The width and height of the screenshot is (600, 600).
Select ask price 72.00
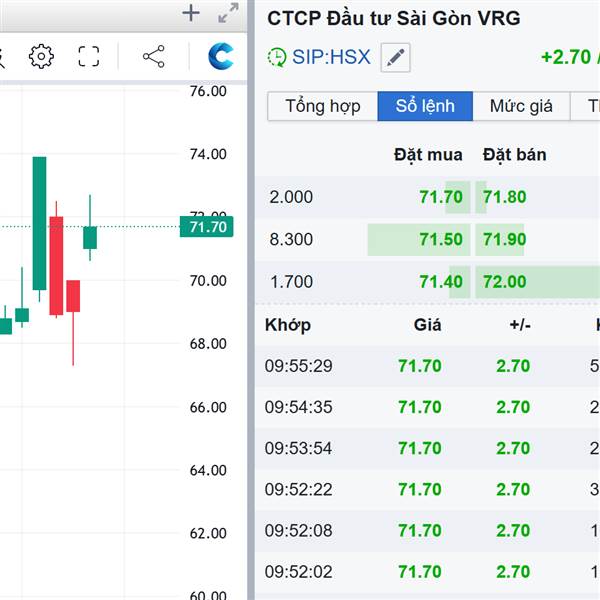(504, 282)
